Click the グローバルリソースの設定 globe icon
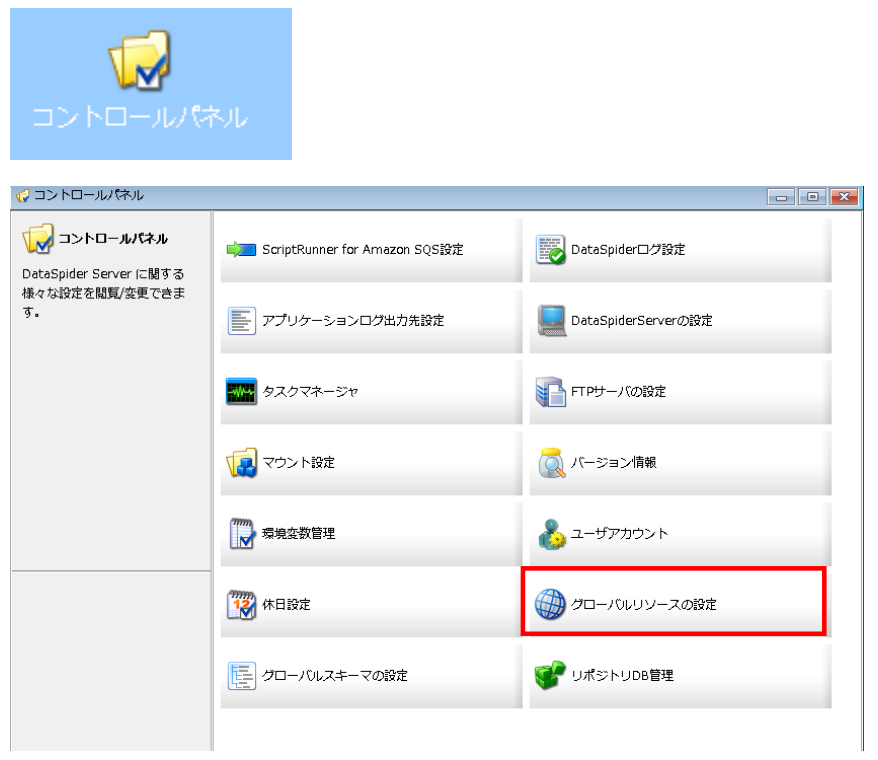This screenshot has height=760, width=878. click(x=551, y=604)
